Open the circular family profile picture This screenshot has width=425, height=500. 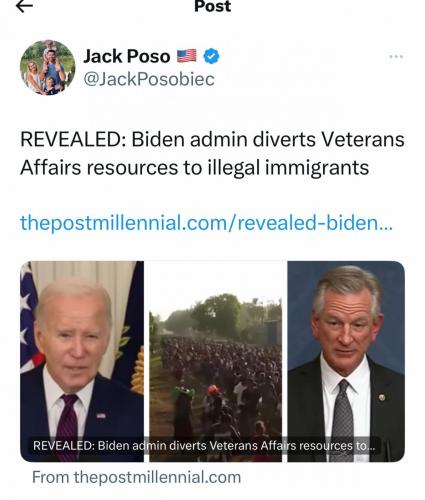[48, 68]
